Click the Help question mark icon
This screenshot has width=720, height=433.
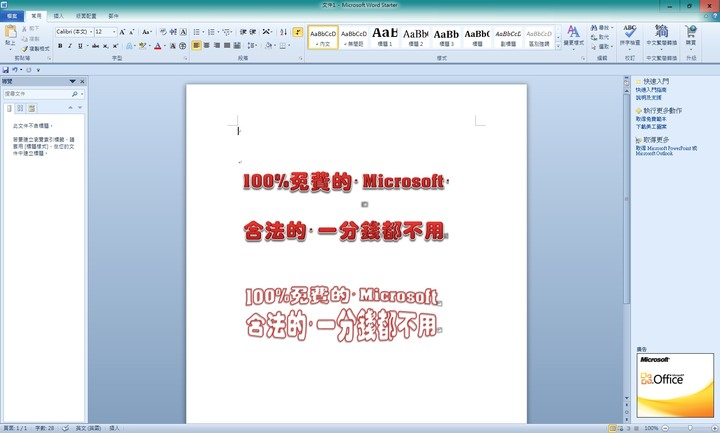click(x=715, y=16)
